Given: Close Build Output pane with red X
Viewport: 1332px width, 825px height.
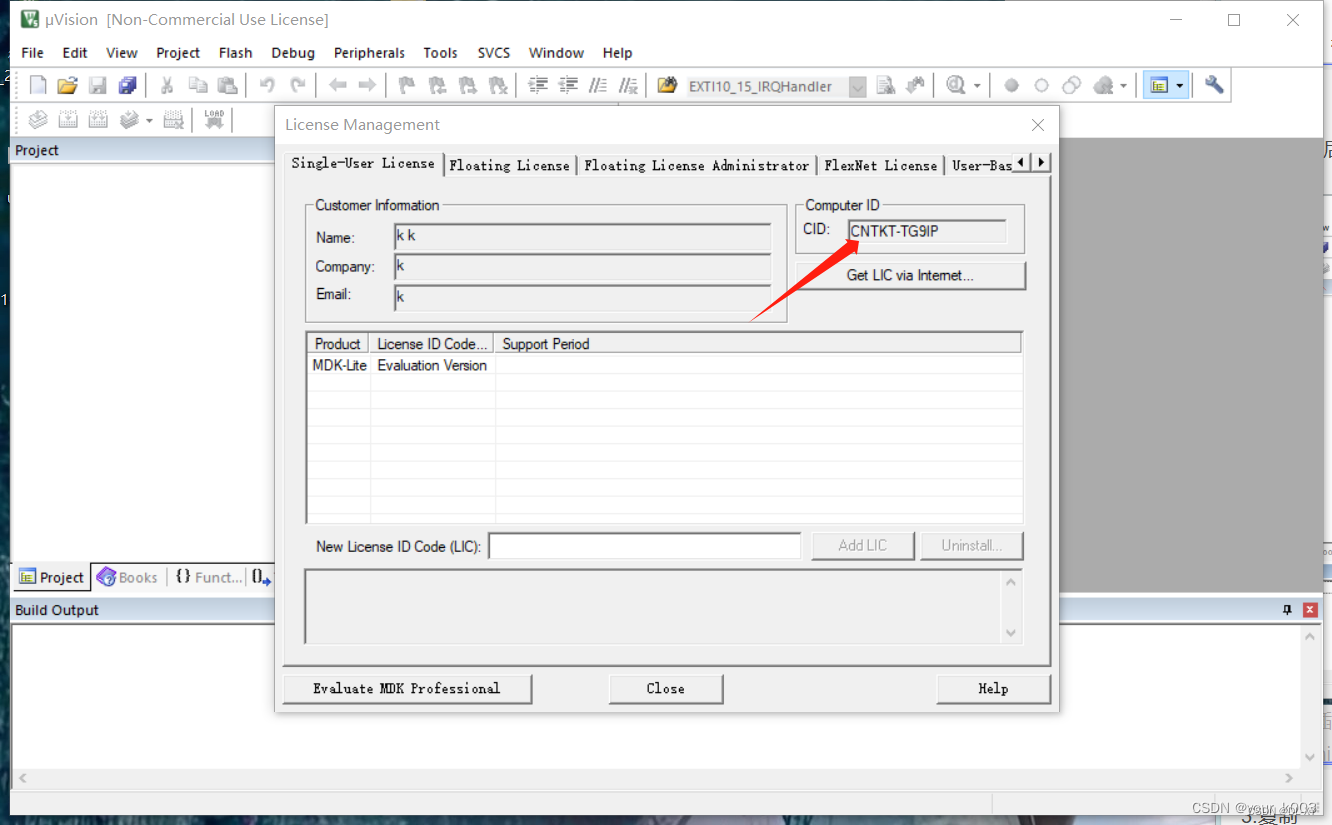Looking at the screenshot, I should 1311,610.
